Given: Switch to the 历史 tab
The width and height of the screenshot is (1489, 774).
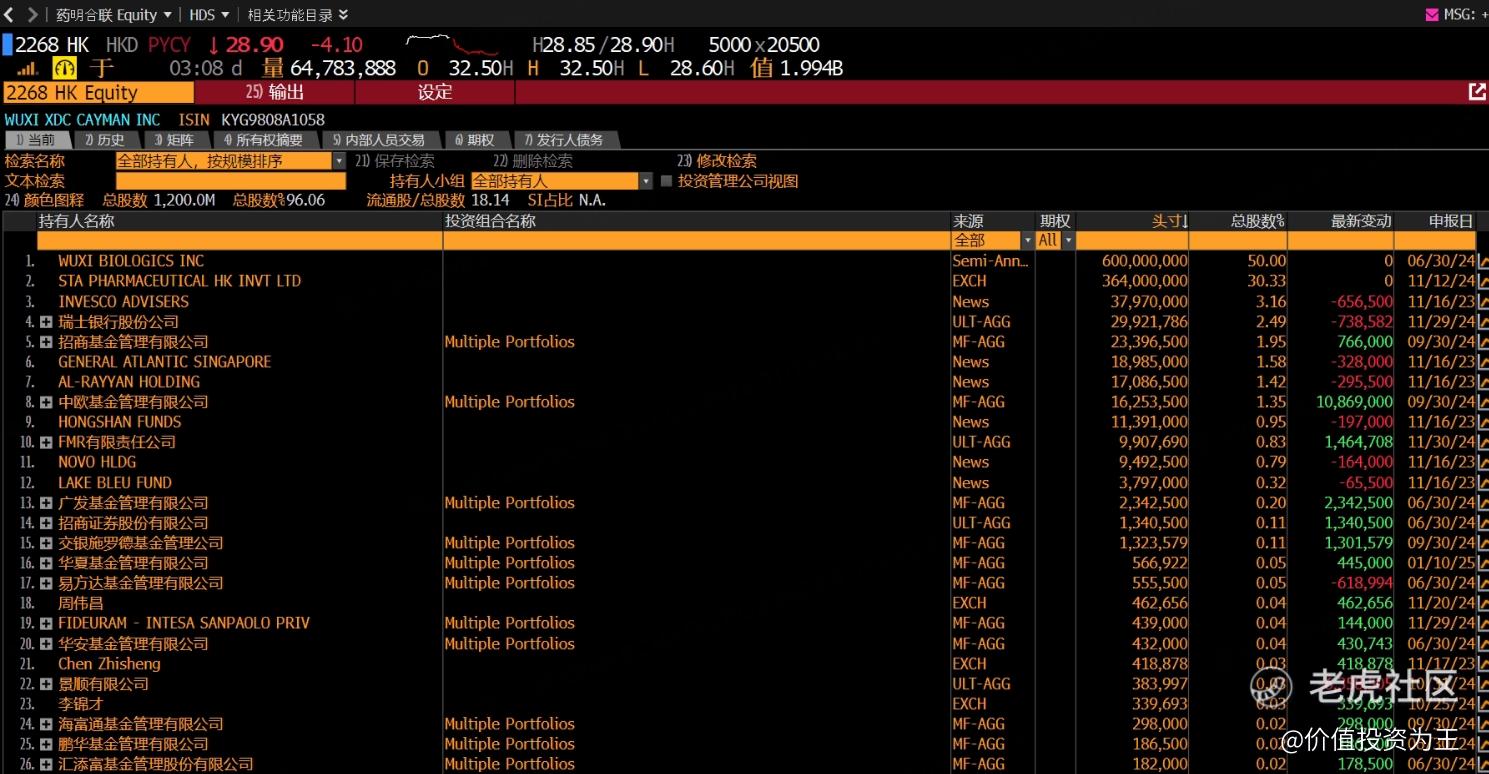Looking at the screenshot, I should 105,140.
